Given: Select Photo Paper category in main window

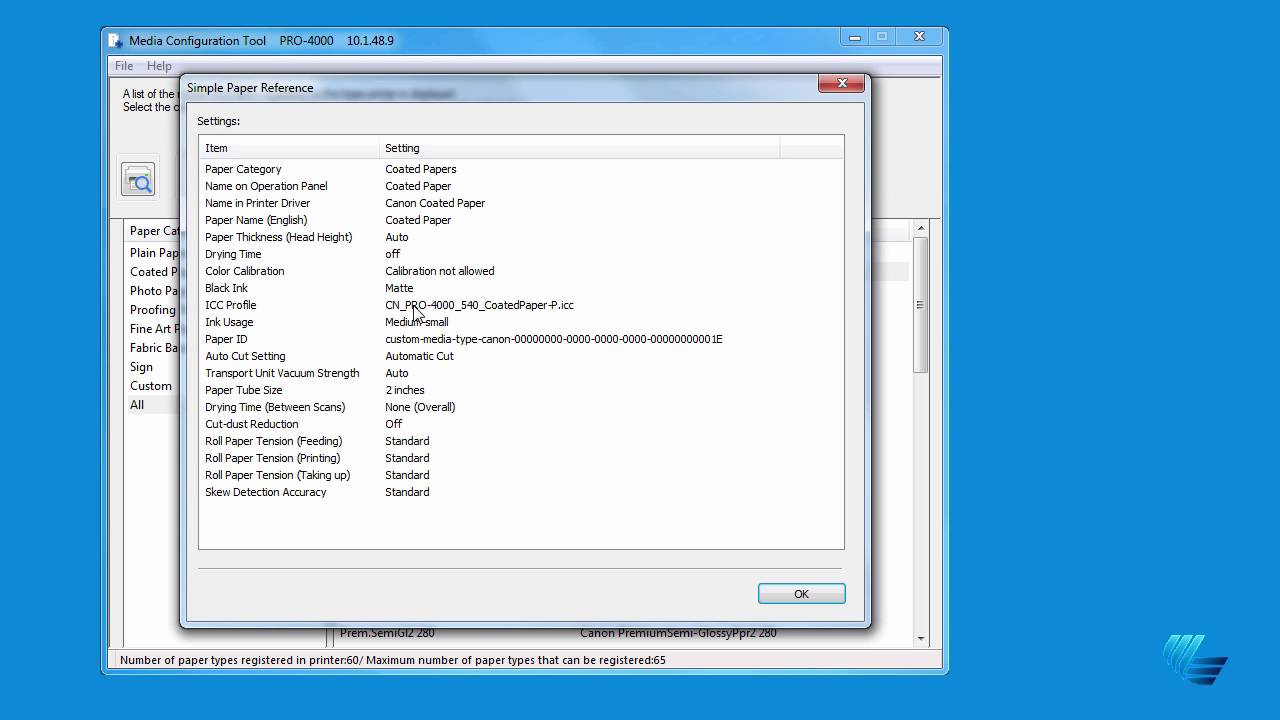Looking at the screenshot, I should (x=154, y=291).
